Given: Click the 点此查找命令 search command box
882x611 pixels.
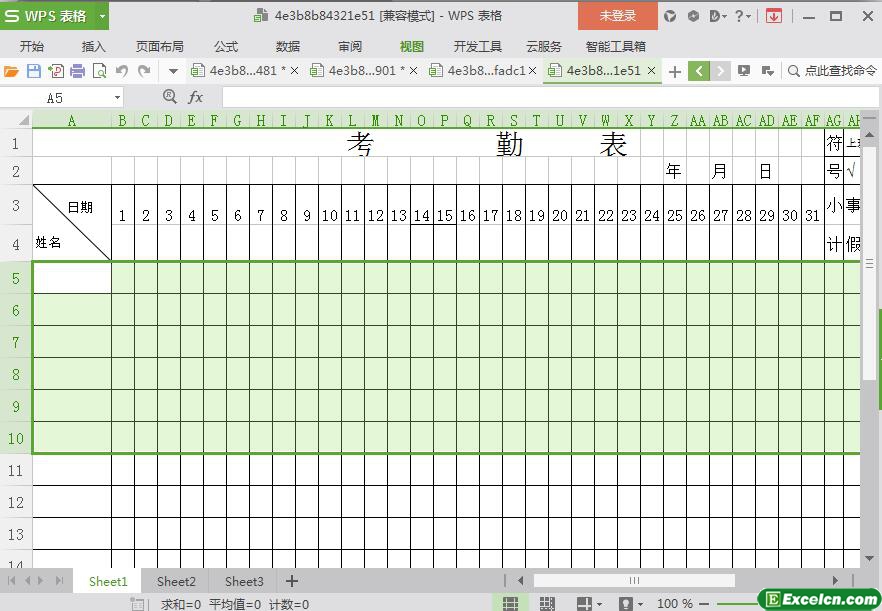Looking at the screenshot, I should (x=832, y=71).
